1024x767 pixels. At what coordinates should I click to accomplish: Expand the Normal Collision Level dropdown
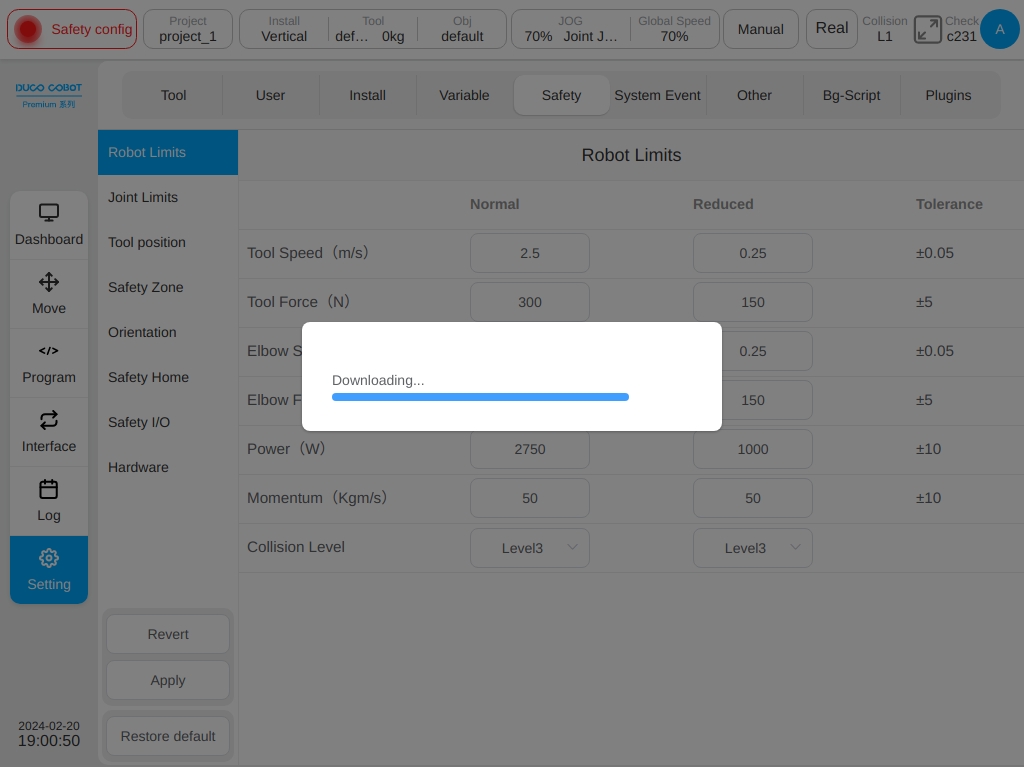tap(530, 547)
